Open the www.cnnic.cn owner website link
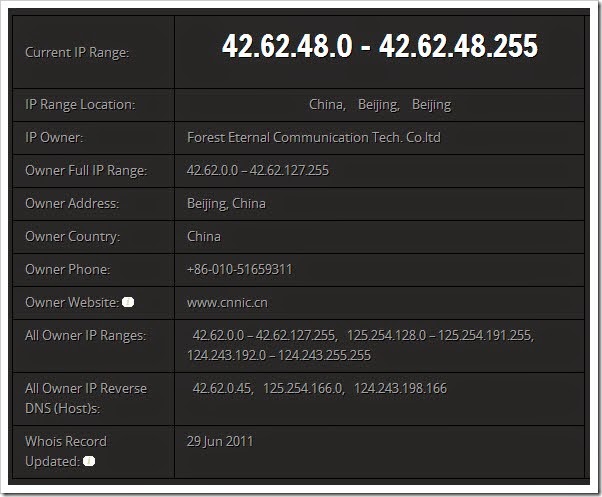Image resolution: width=602 pixels, height=497 pixels. pyautogui.click(x=227, y=302)
